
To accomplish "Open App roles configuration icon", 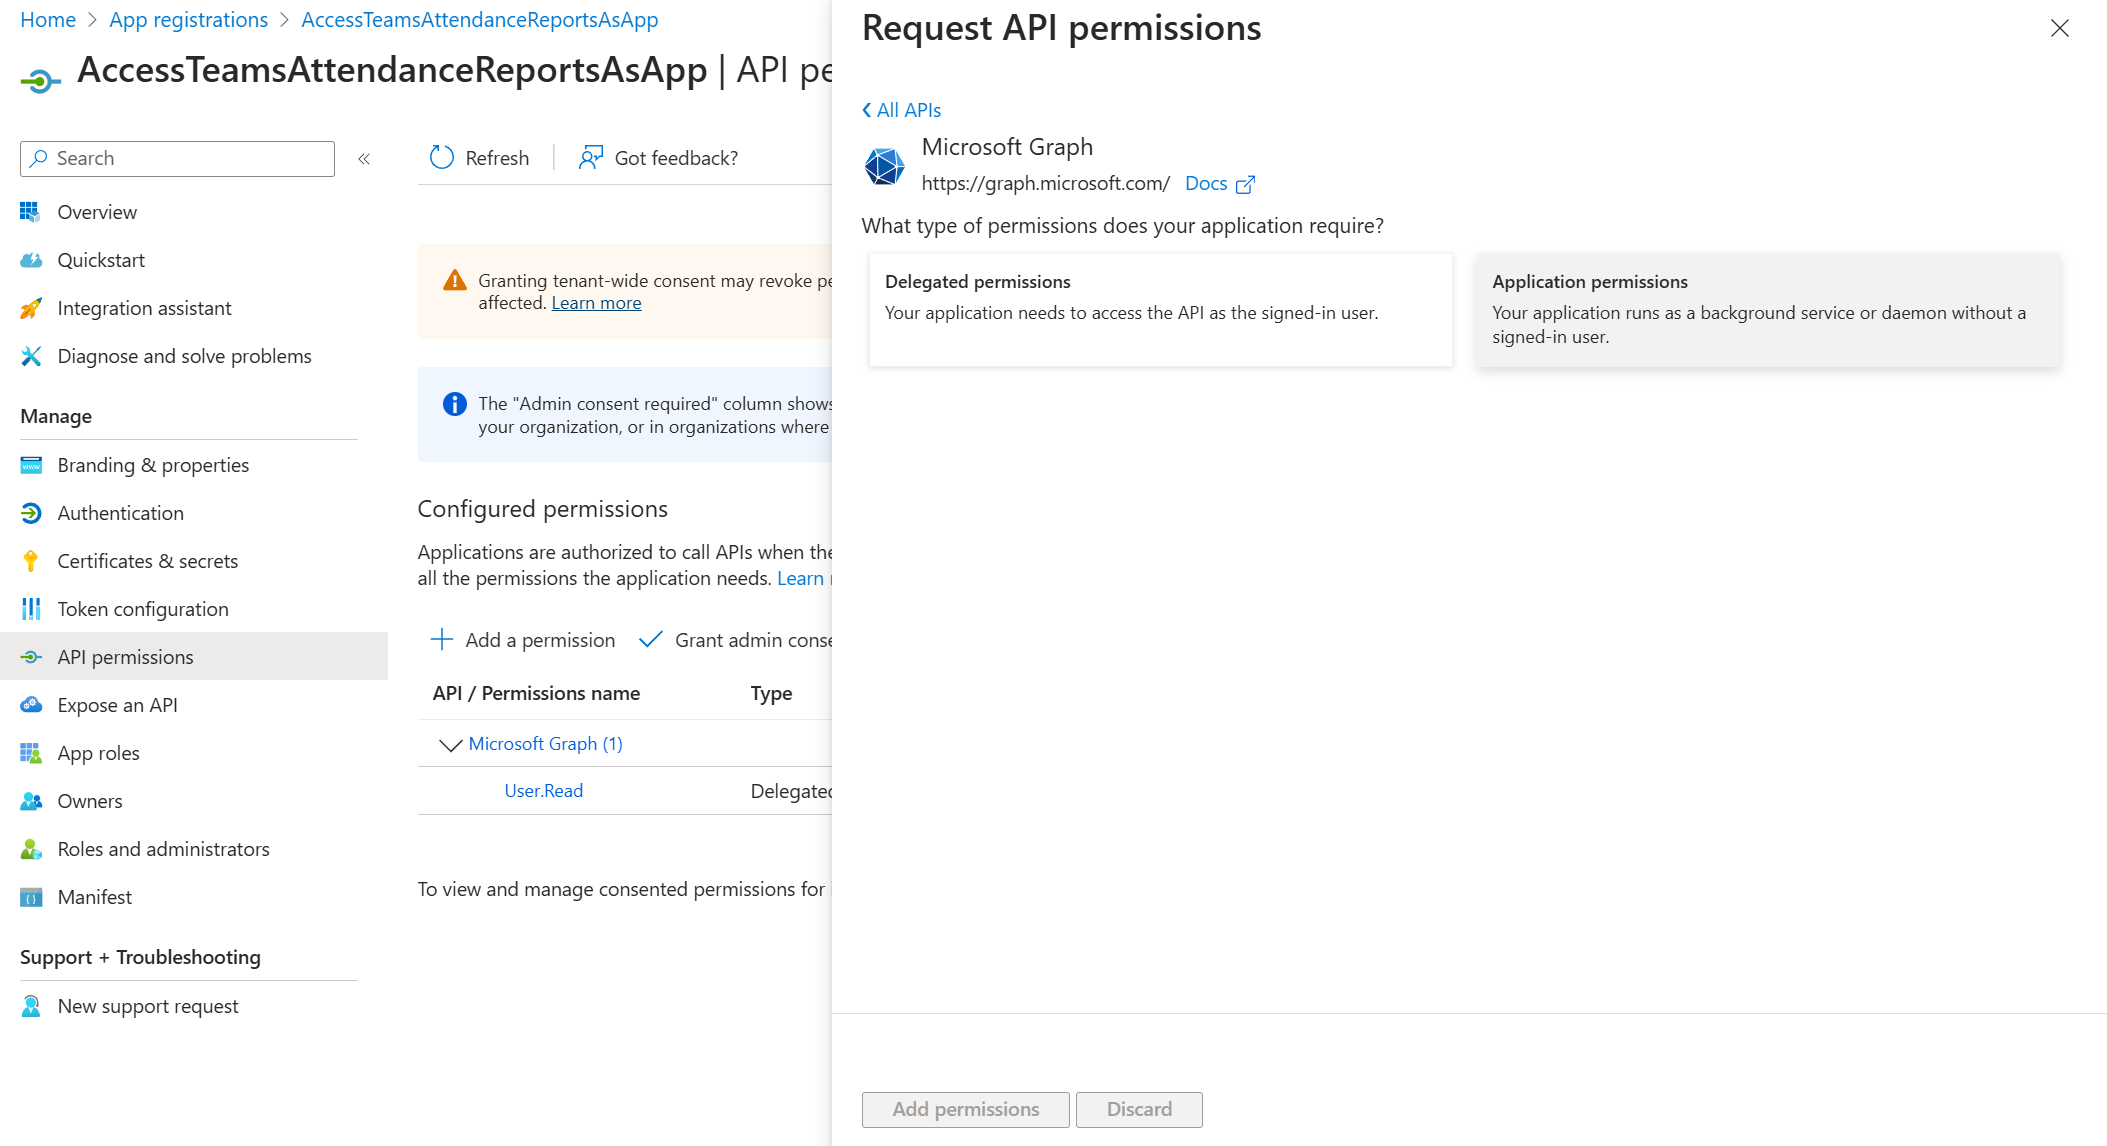I will click(x=31, y=752).
